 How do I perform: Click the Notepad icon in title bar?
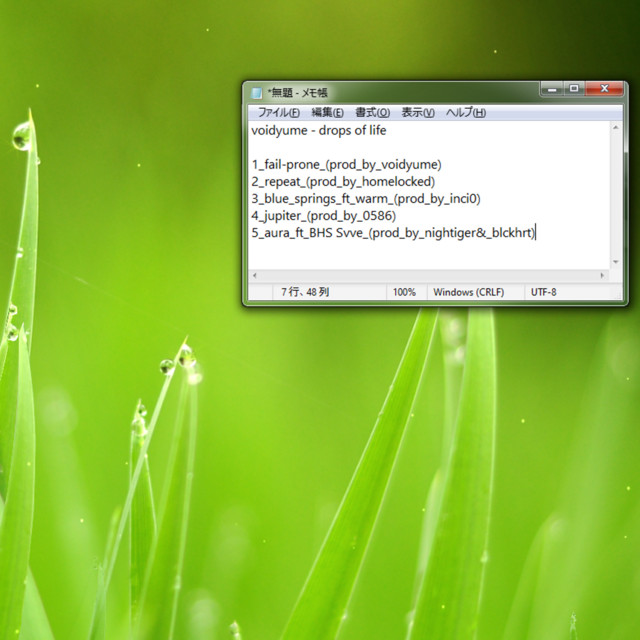coord(256,92)
